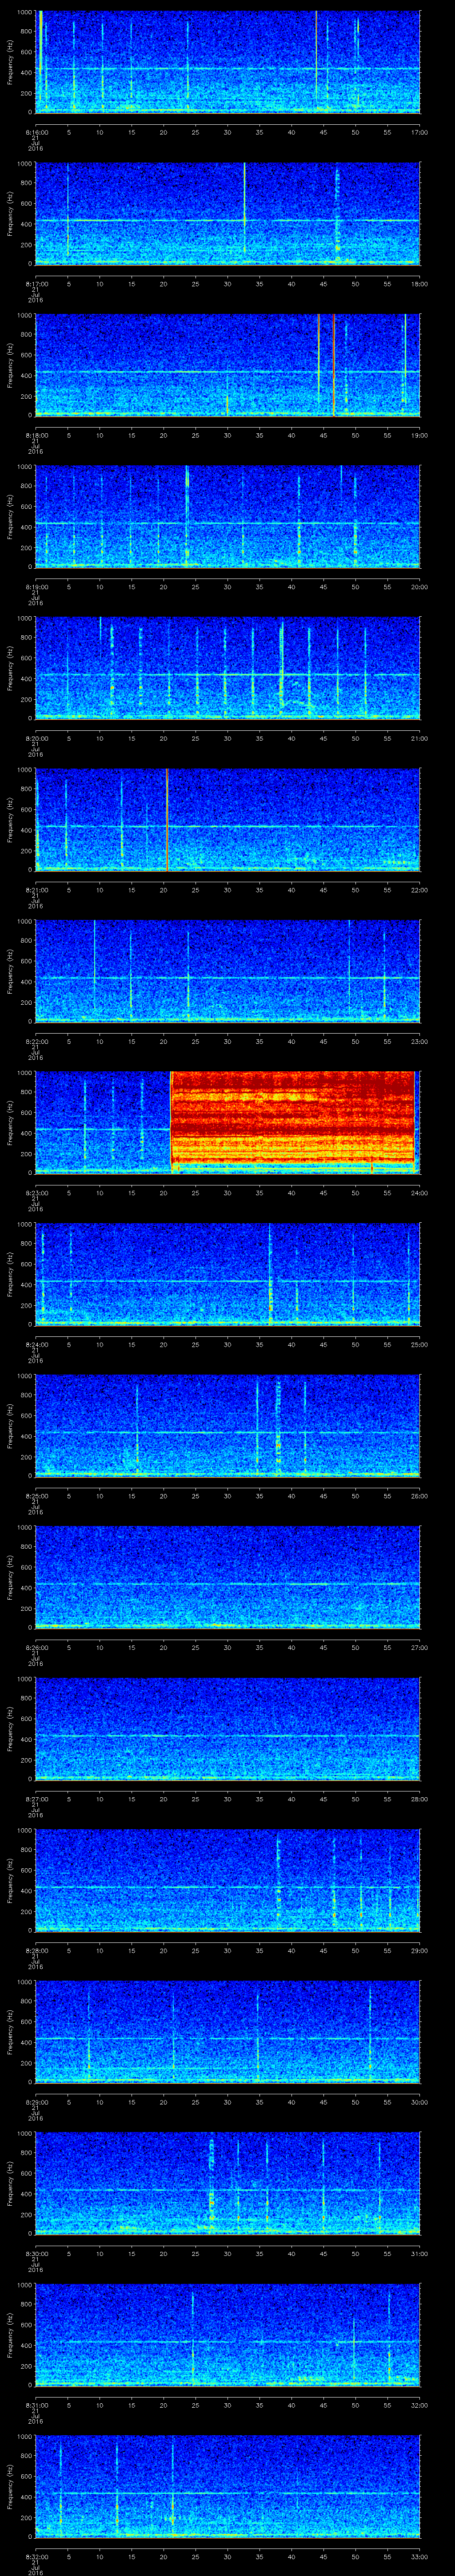Open the quiet spectrogram panel starting at 8:26:00
The image size is (455, 2576).
pos(227,1577)
